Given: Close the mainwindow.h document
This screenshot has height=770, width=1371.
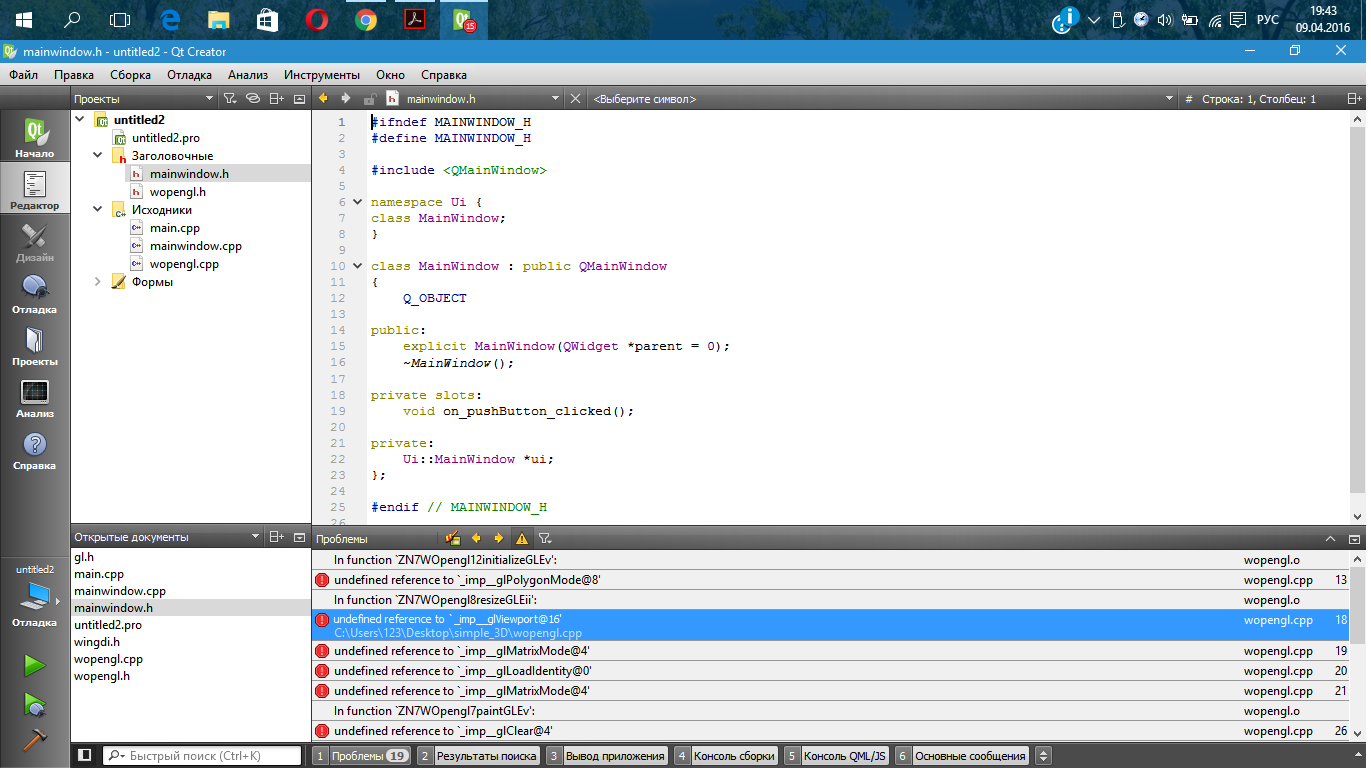Looking at the screenshot, I should 575,99.
